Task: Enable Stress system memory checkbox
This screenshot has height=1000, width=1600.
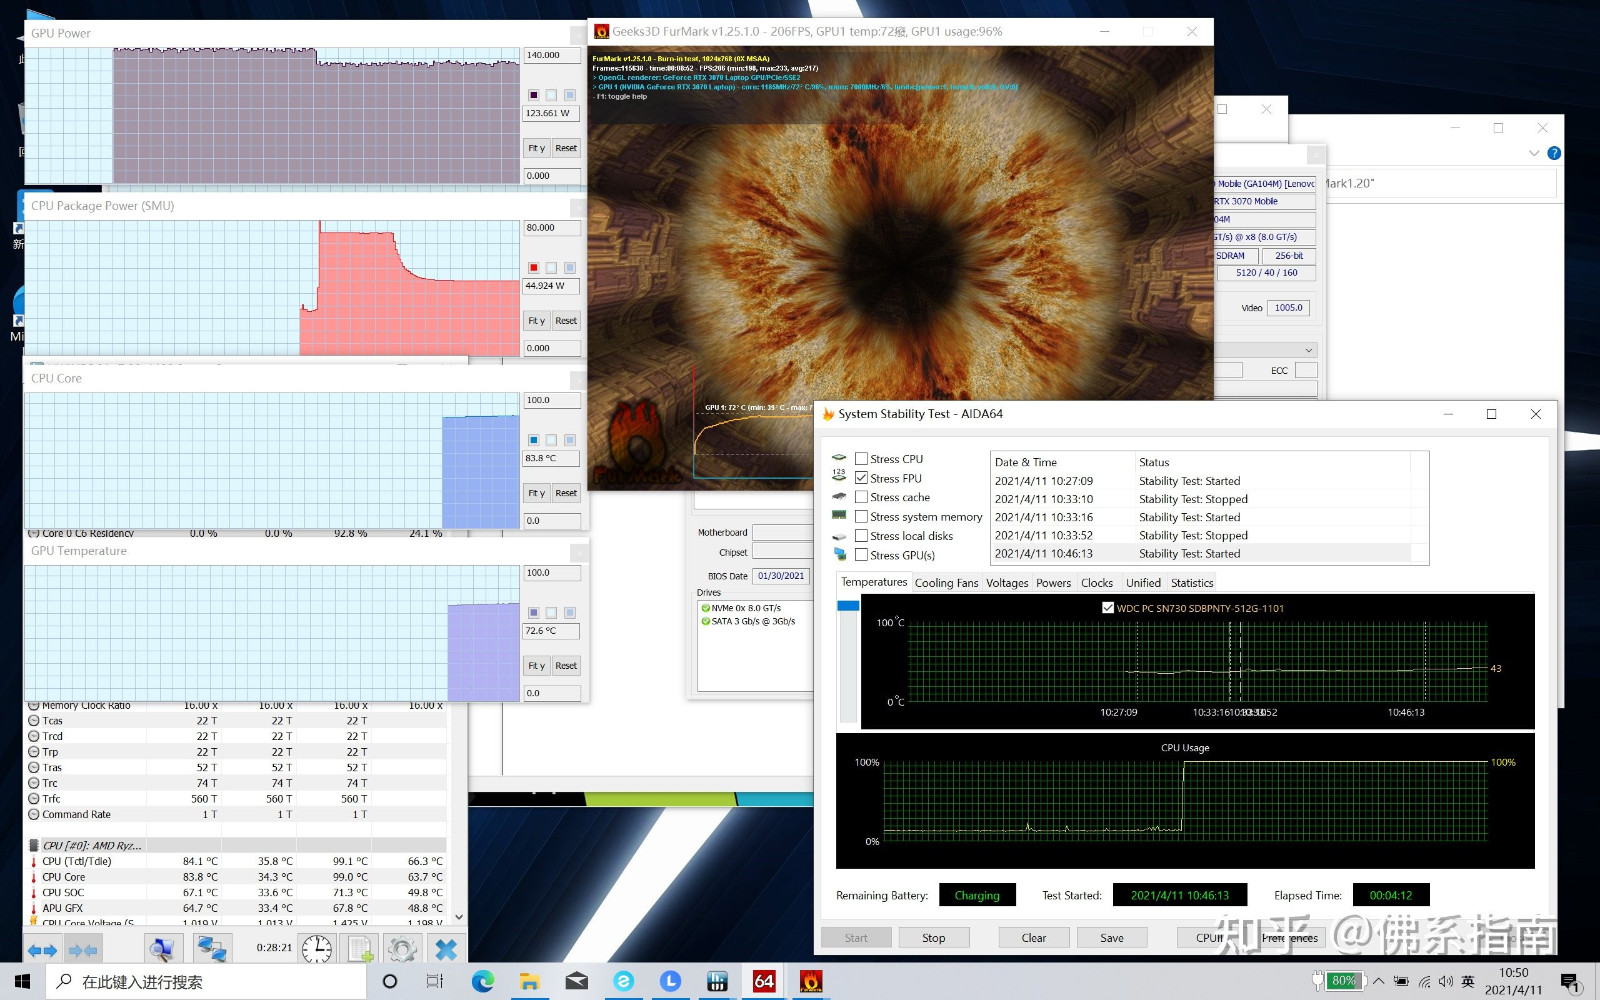Action: pyautogui.click(x=861, y=516)
